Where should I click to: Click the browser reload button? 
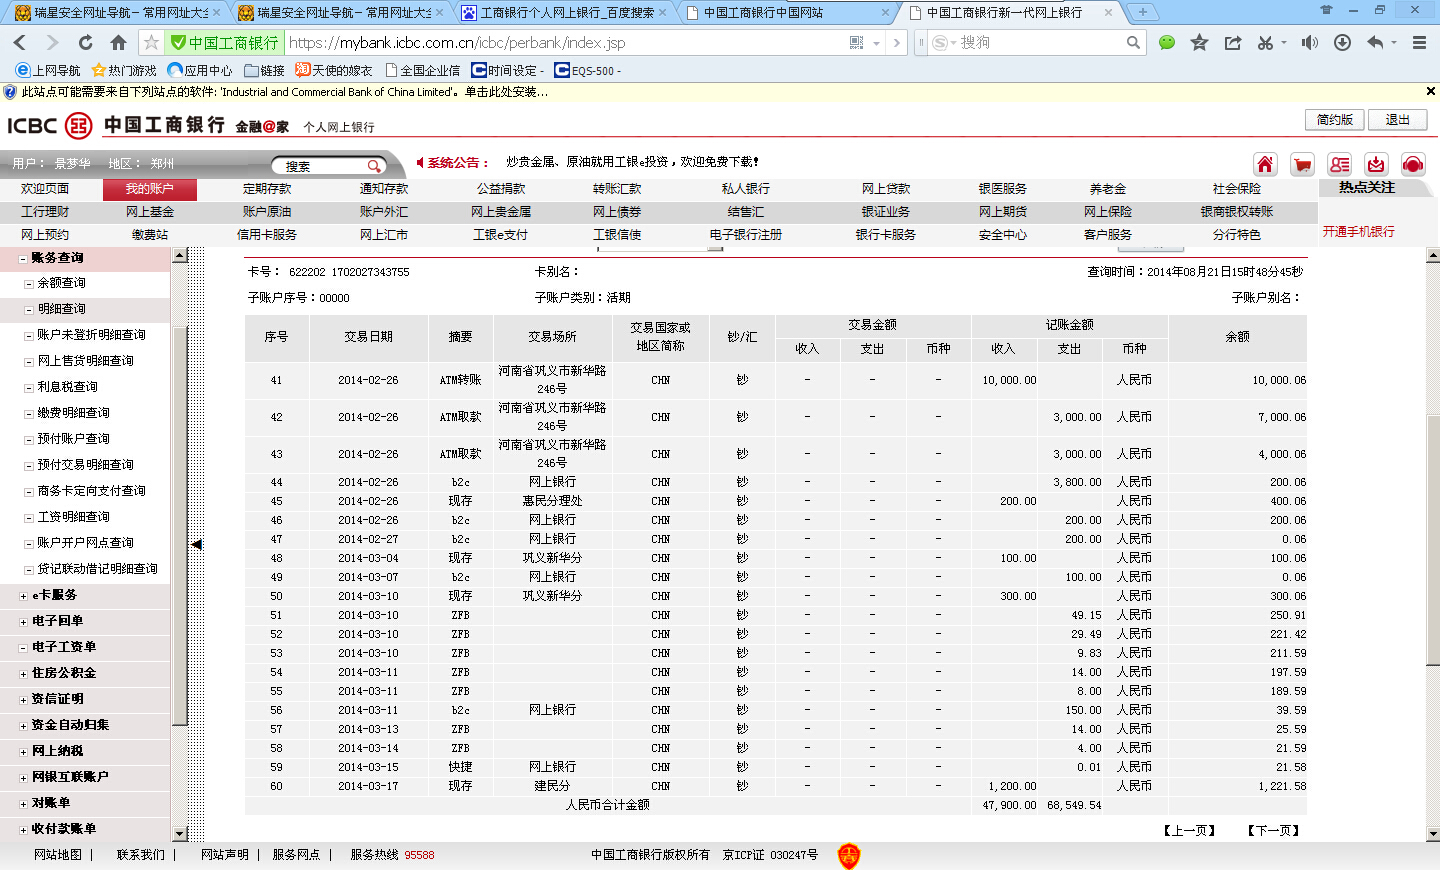[x=85, y=43]
